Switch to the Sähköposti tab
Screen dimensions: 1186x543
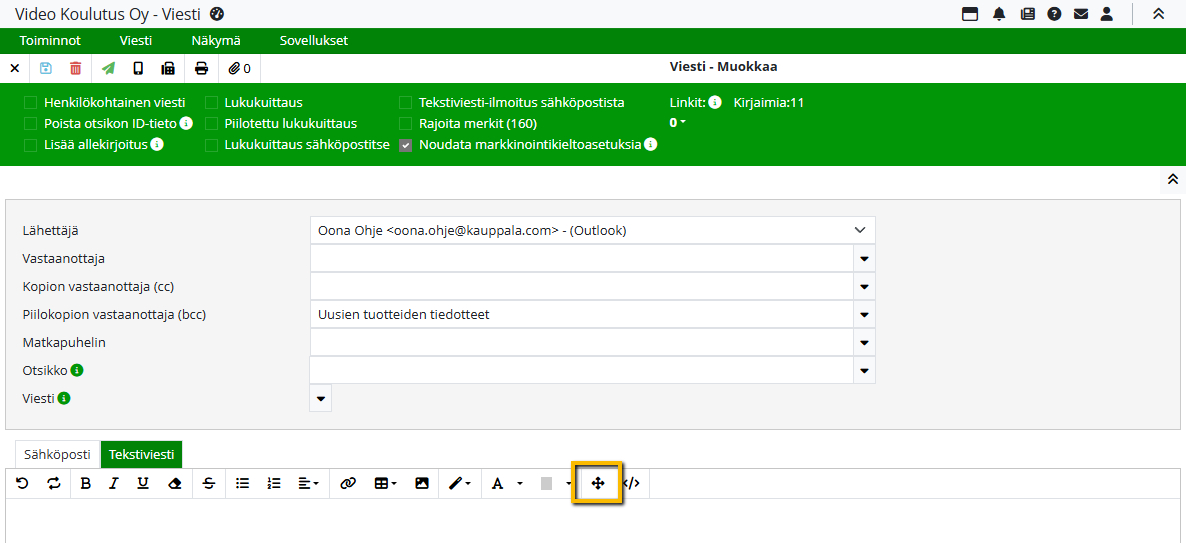(58, 454)
